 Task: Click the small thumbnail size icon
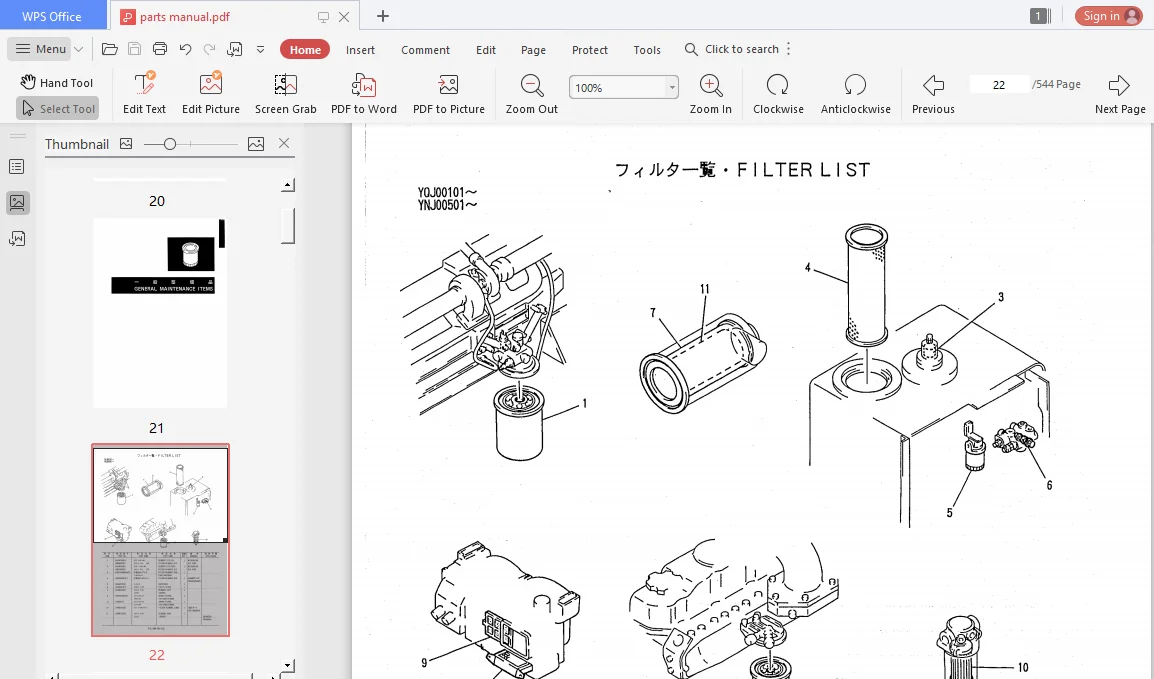click(x=126, y=143)
